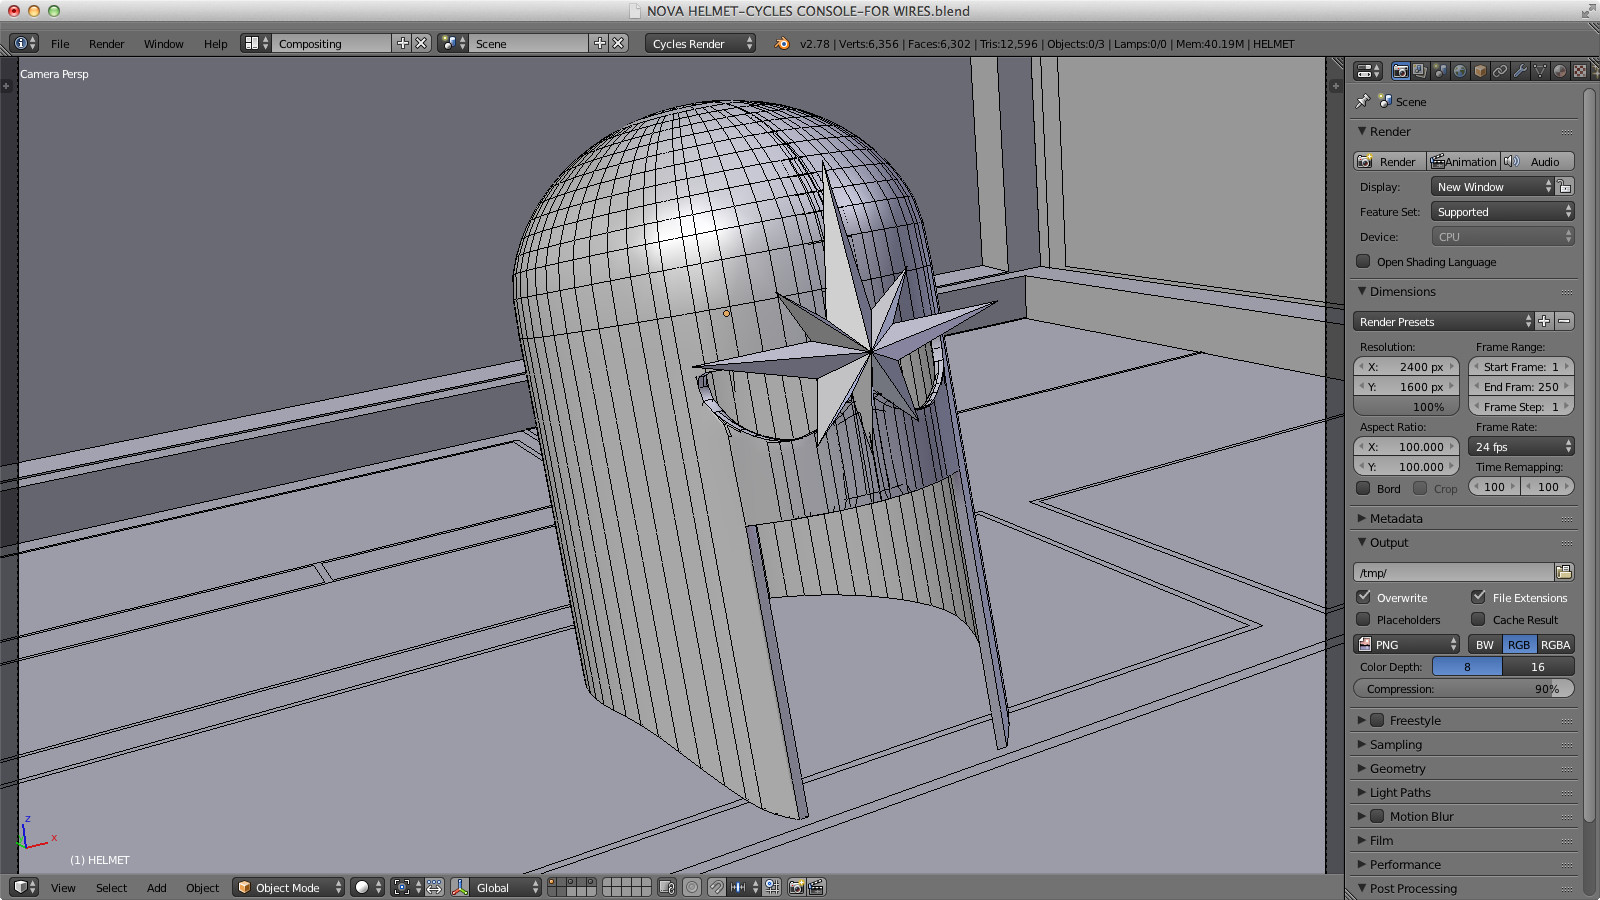The width and height of the screenshot is (1600, 900).
Task: Click the OpenGL render animation clapper icon
Action: (816, 887)
